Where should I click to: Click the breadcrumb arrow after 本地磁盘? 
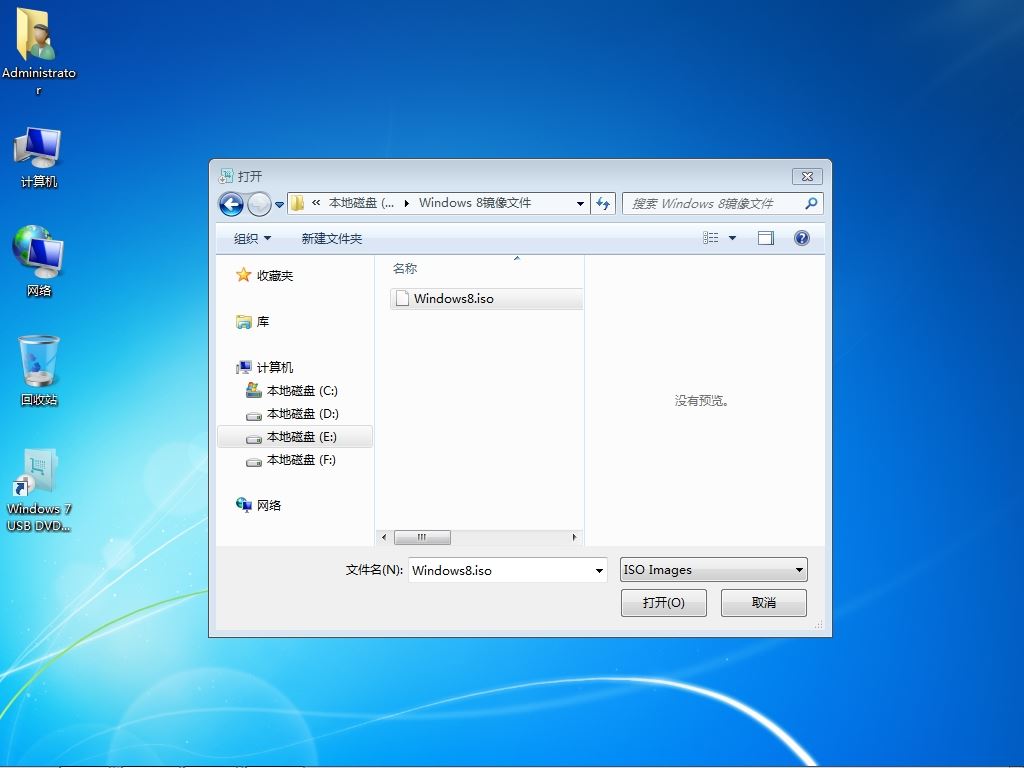point(406,204)
